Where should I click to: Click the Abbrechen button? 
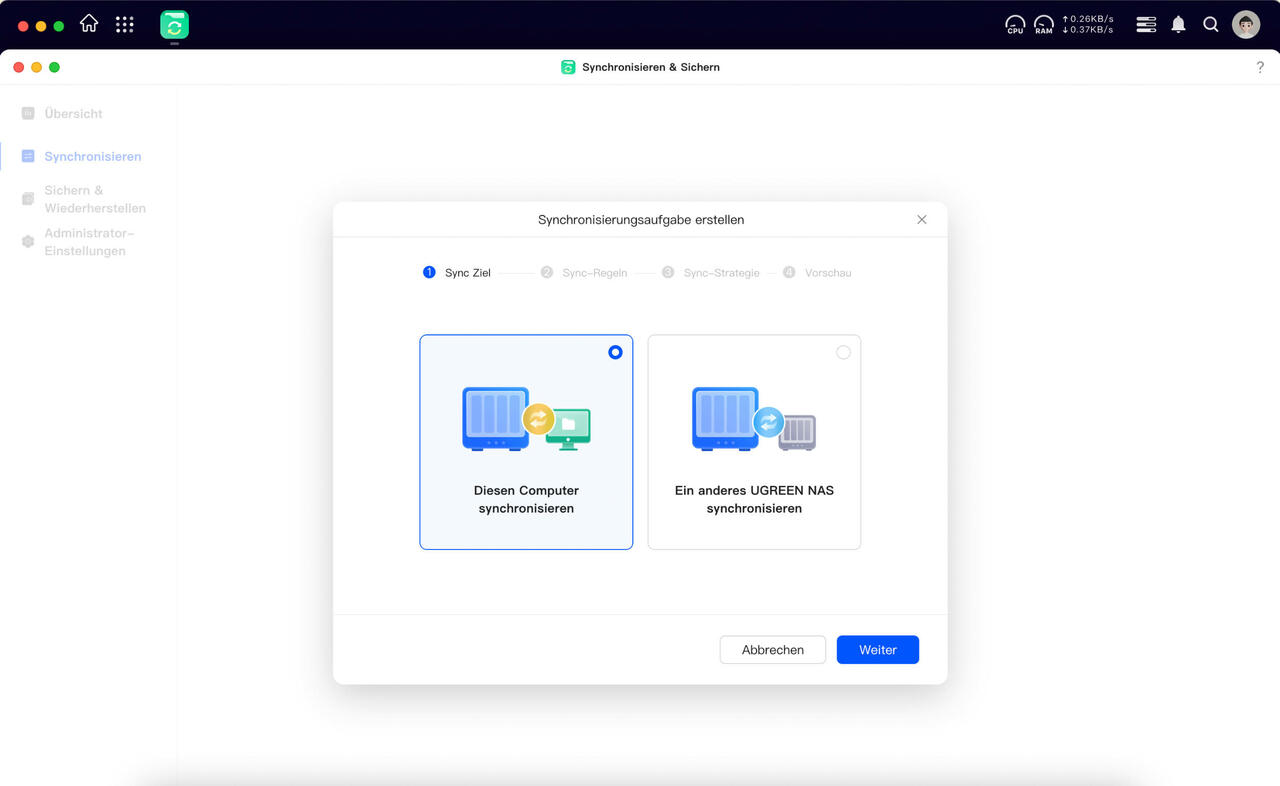[773, 650]
